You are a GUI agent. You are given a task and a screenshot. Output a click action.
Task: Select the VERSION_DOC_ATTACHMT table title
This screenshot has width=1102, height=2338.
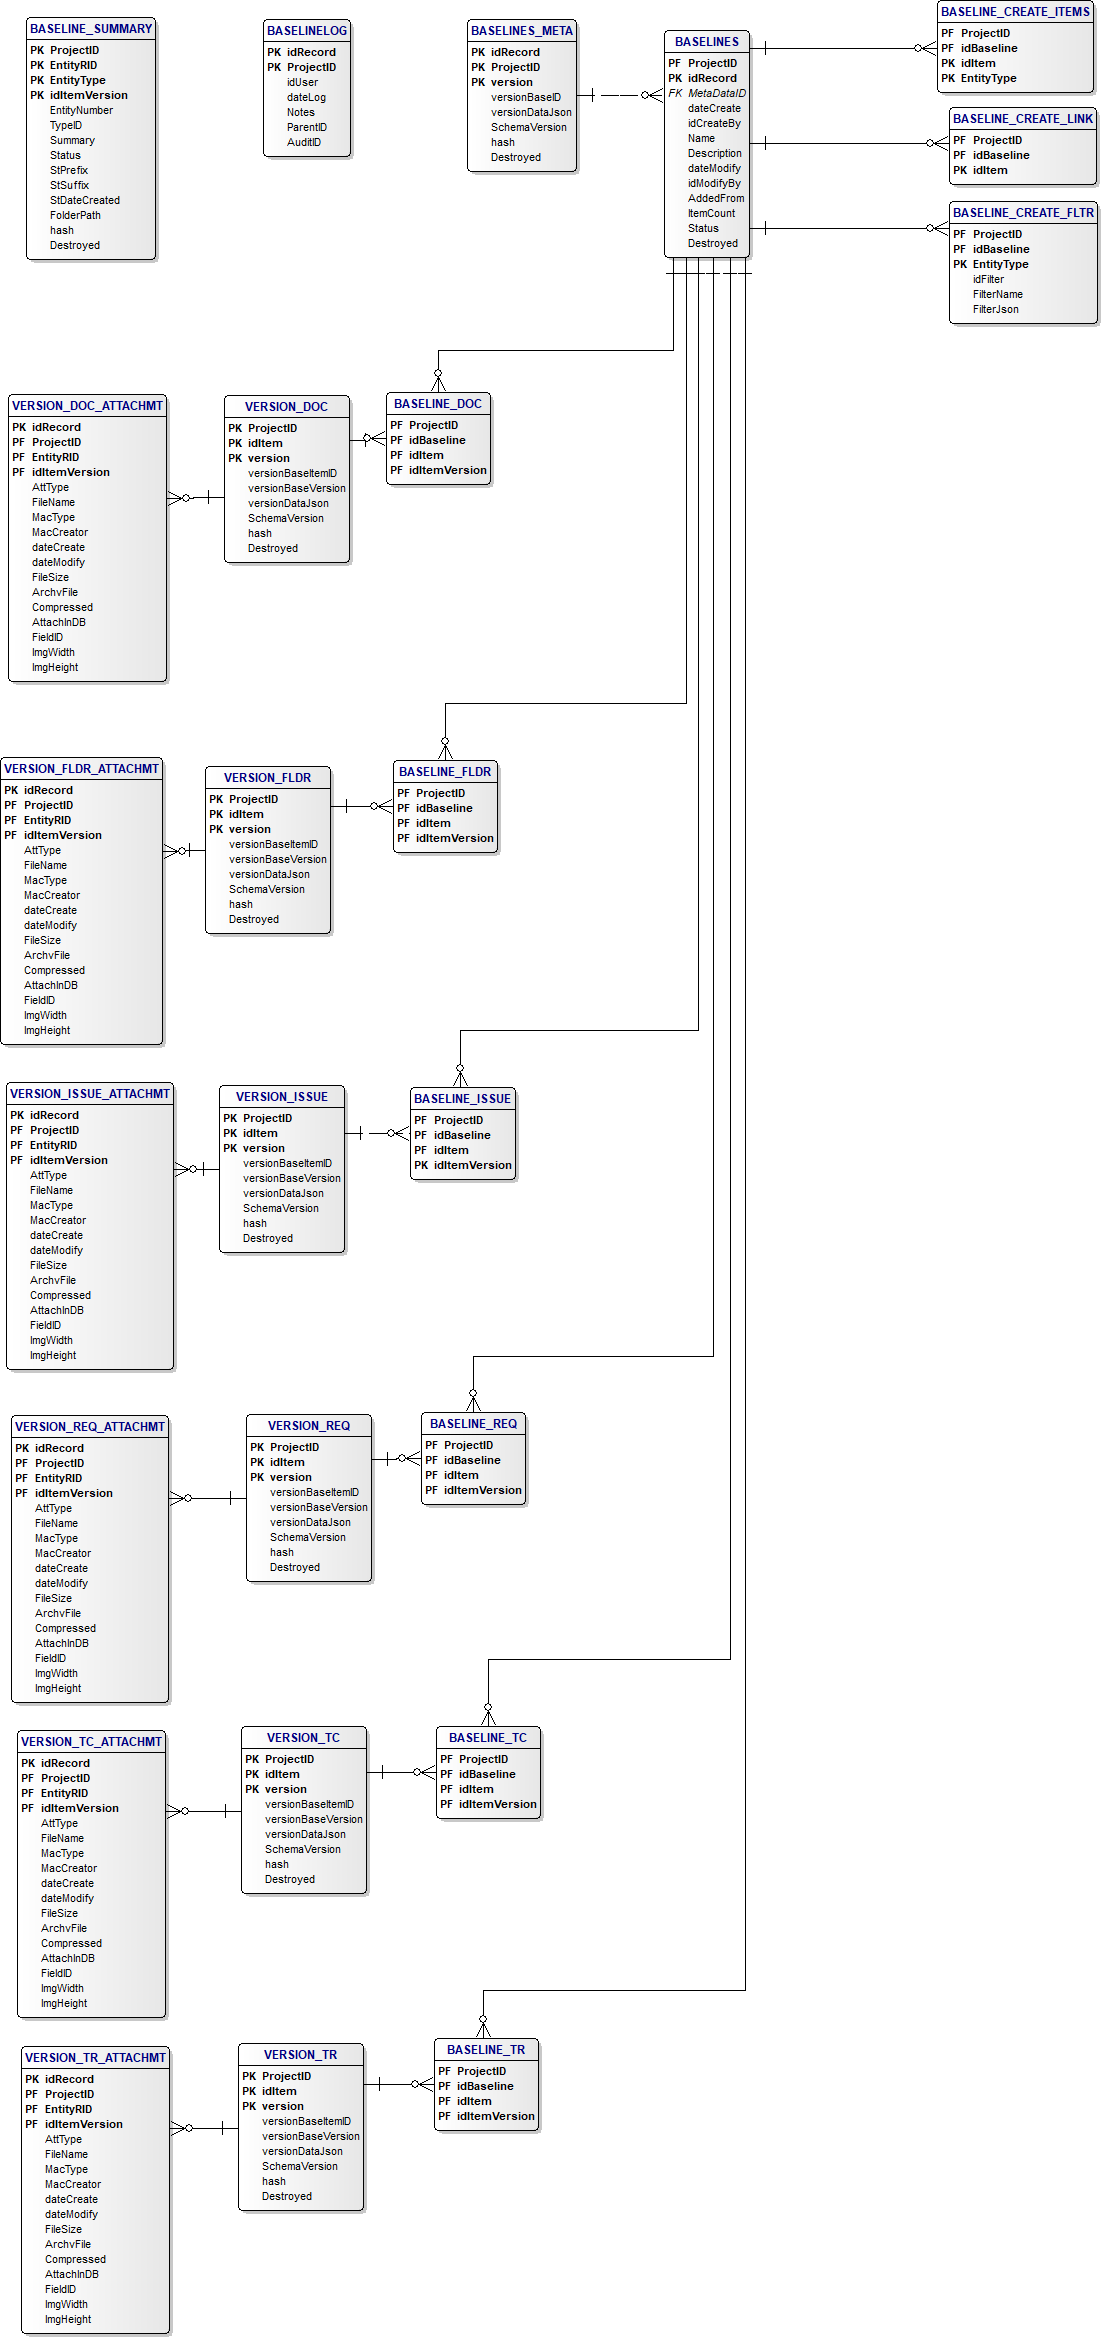(x=87, y=406)
